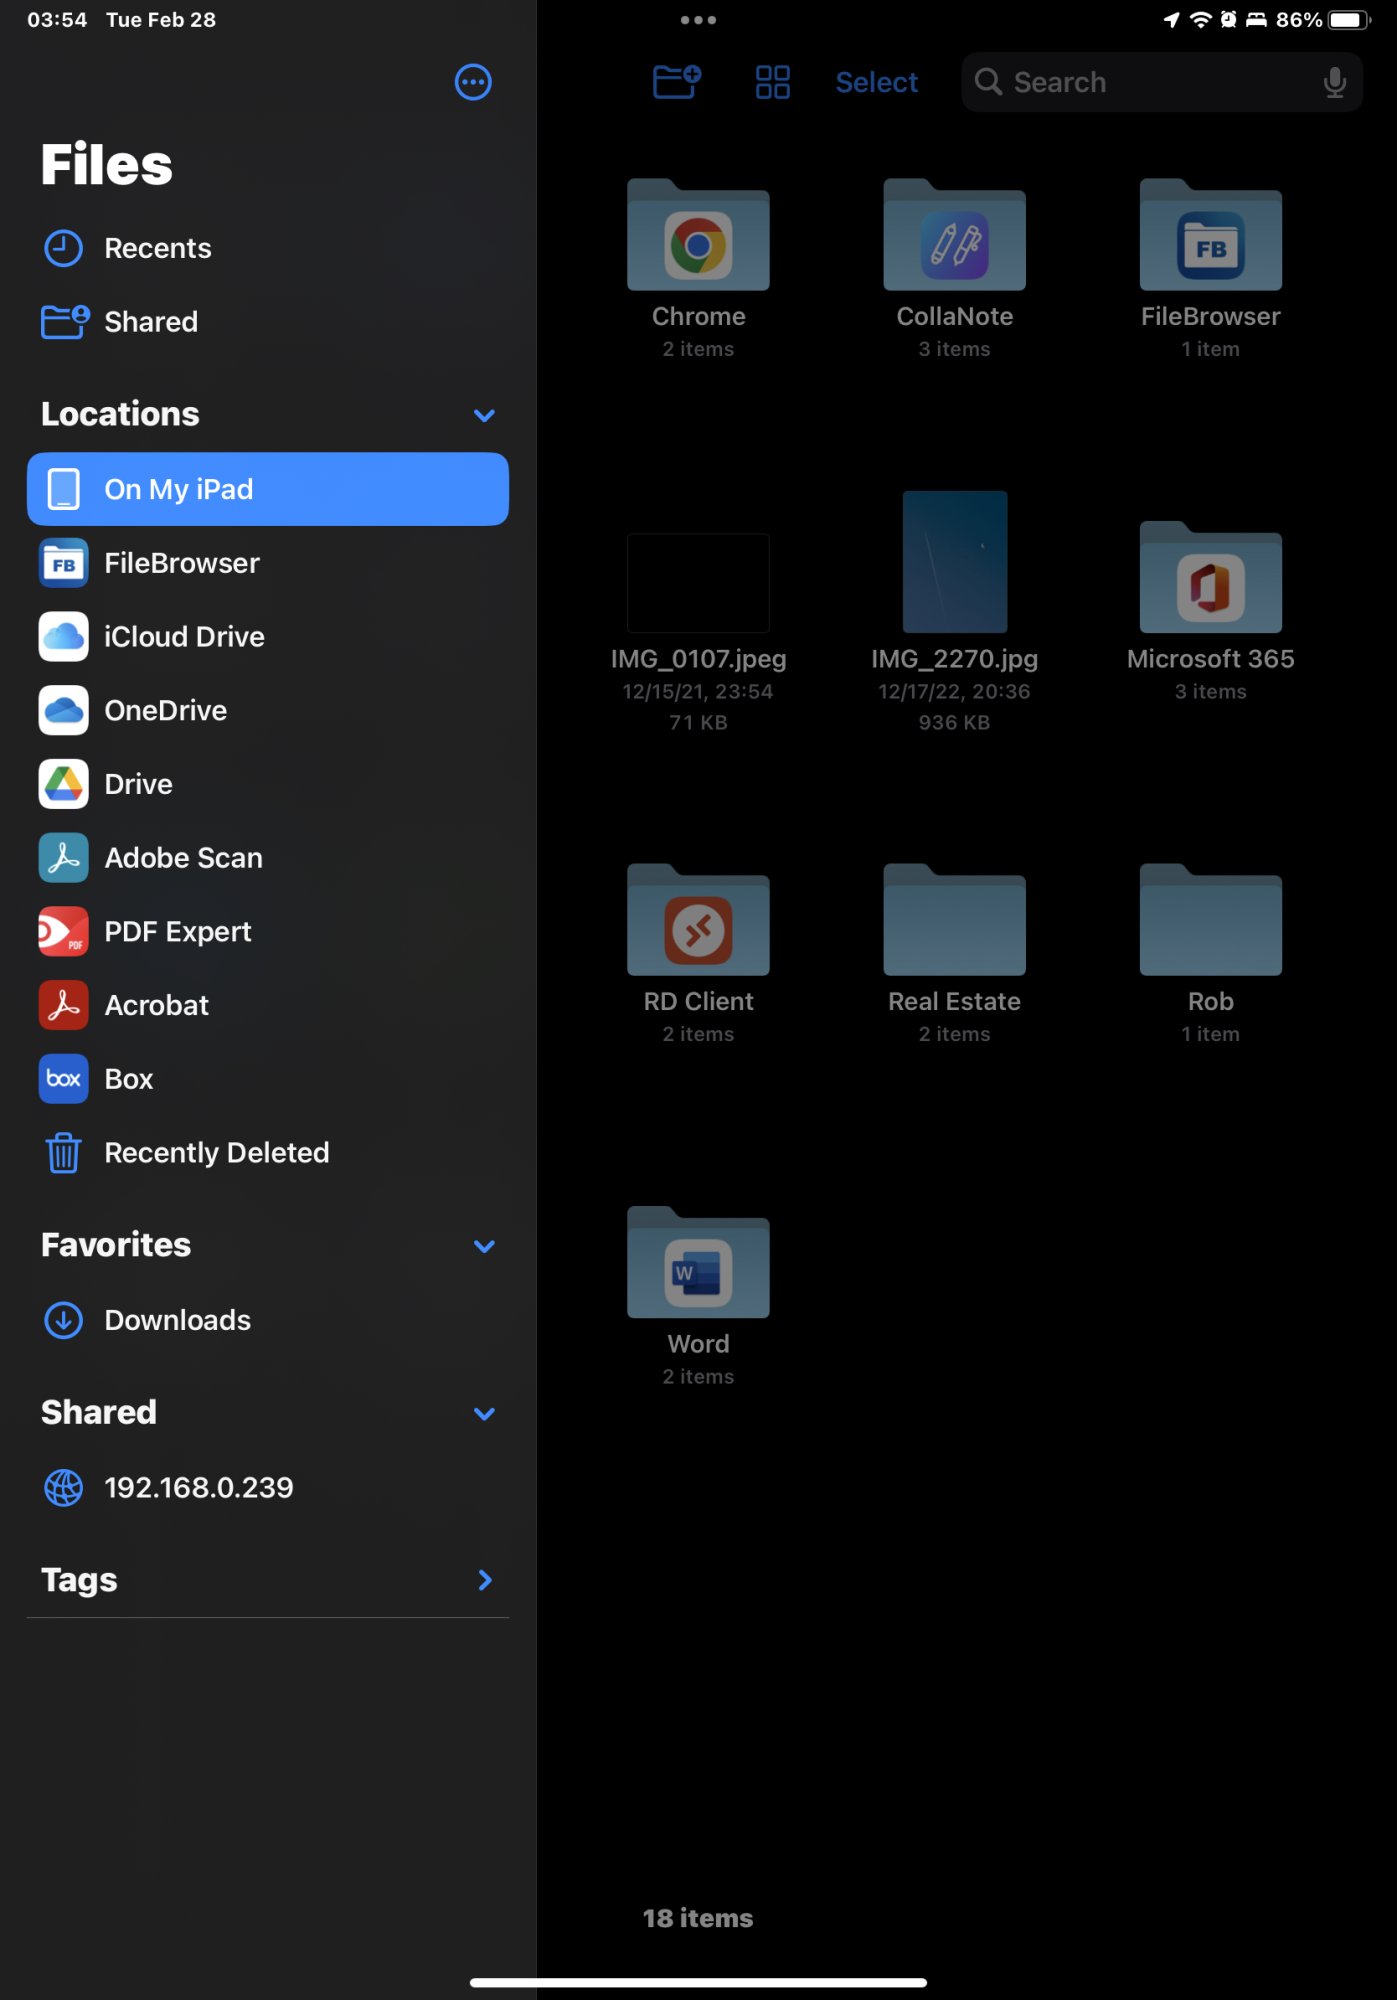Click the Recently Deleted trash icon
Screen dimensions: 1397x2000
64,1153
